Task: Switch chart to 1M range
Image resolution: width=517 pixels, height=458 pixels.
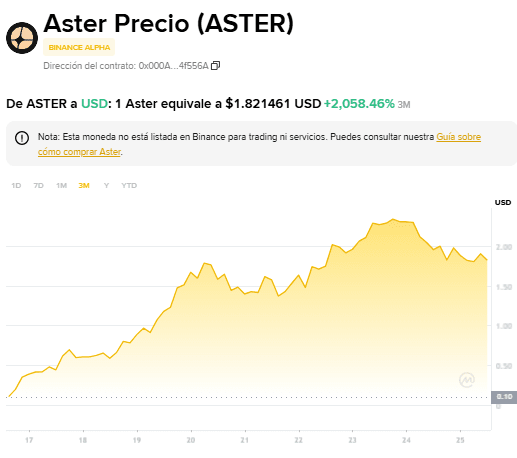Action: 61,185
